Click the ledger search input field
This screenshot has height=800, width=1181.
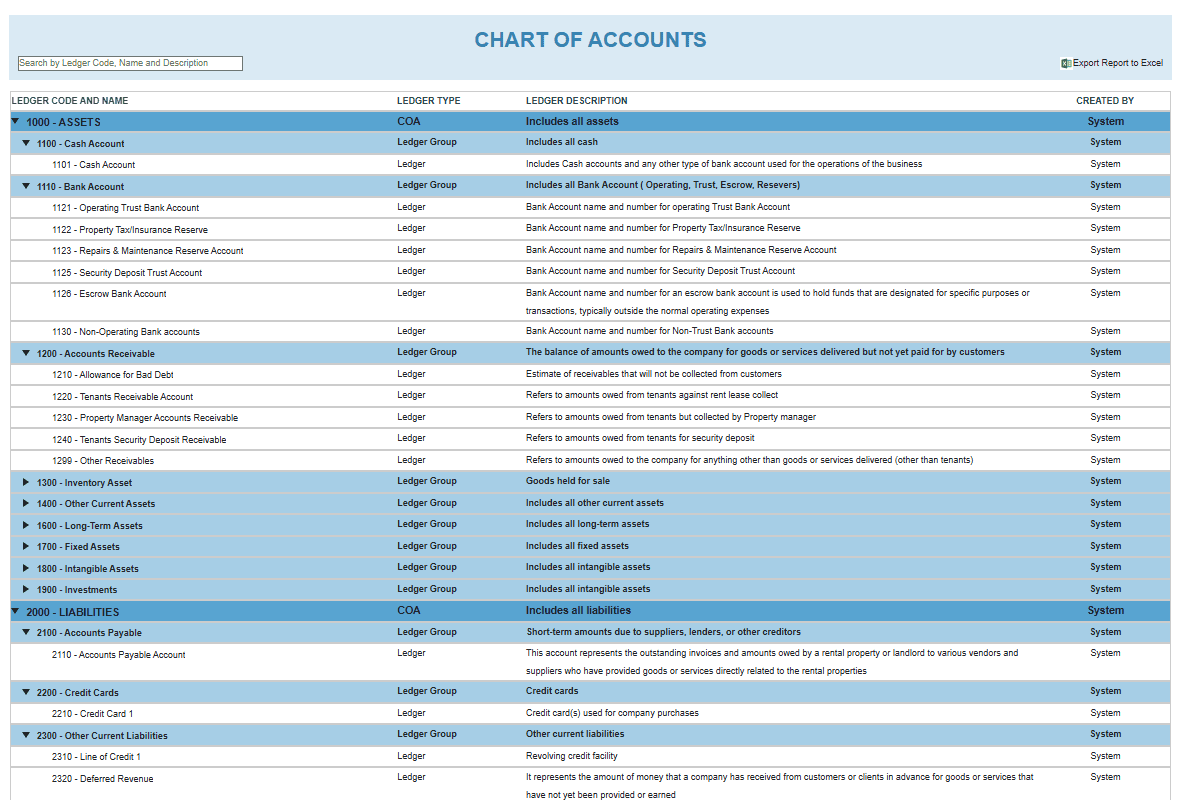click(130, 63)
